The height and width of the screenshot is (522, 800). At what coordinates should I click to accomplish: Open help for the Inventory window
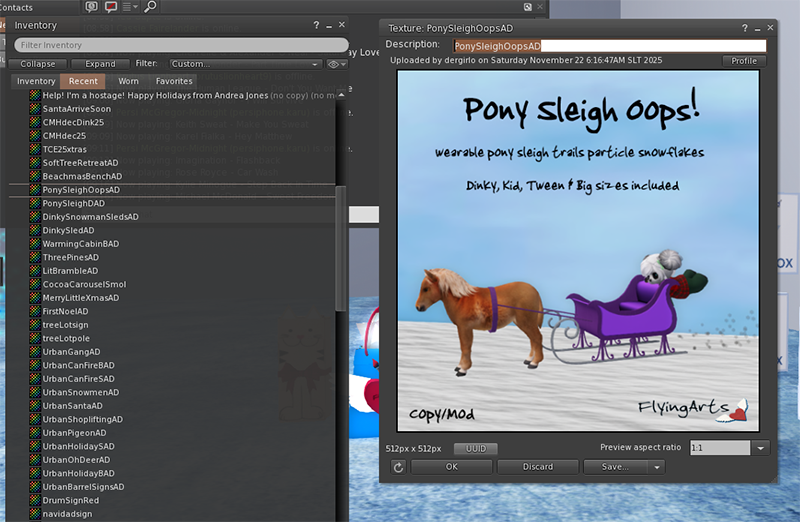click(x=315, y=25)
